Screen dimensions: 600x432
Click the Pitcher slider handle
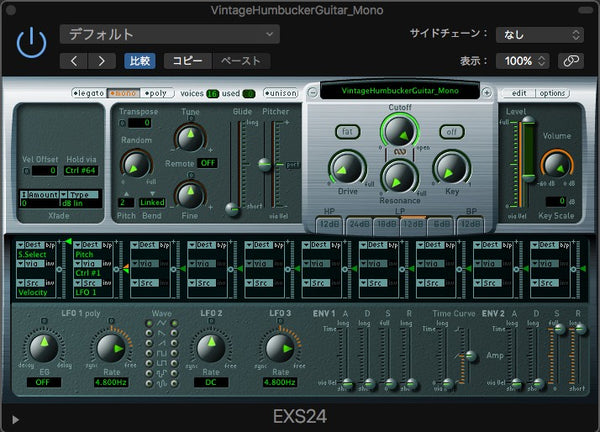coord(265,165)
